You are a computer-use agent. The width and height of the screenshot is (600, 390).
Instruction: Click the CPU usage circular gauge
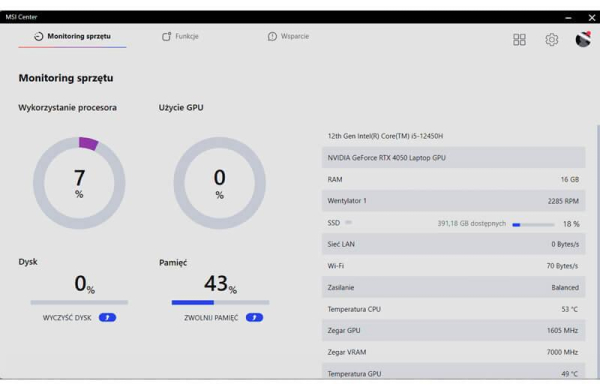[79, 183]
